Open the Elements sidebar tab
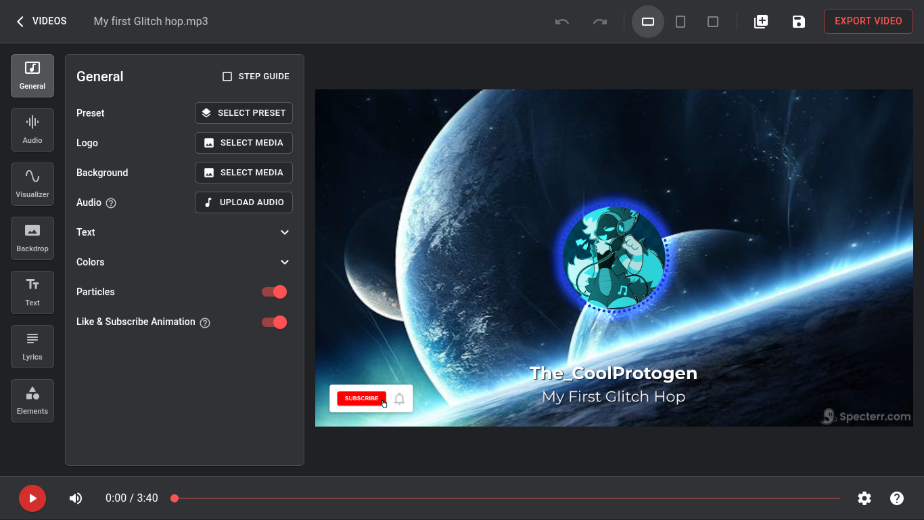This screenshot has height=520, width=924. click(x=32, y=401)
